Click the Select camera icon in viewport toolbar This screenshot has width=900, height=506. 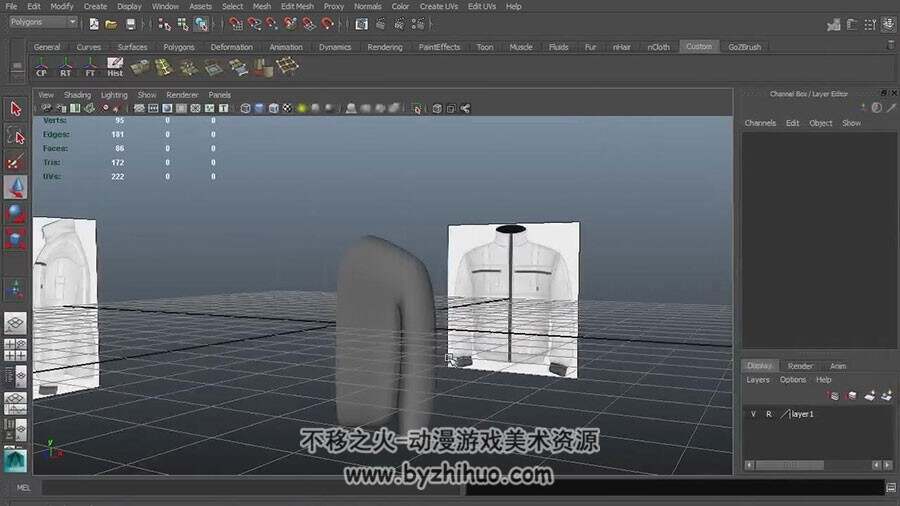click(x=46, y=108)
